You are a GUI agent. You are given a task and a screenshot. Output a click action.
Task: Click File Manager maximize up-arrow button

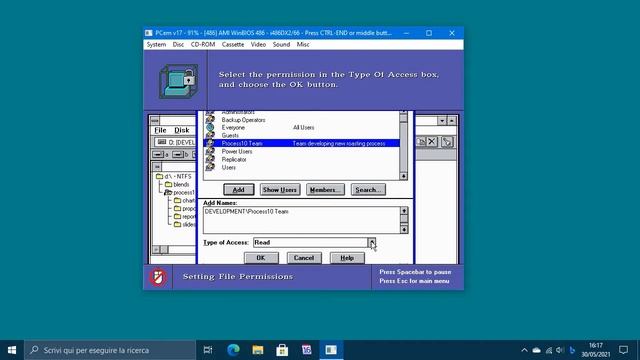[x=452, y=121]
